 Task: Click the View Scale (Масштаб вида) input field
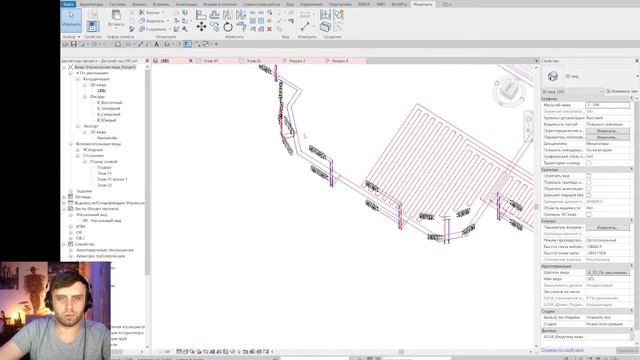coord(607,105)
